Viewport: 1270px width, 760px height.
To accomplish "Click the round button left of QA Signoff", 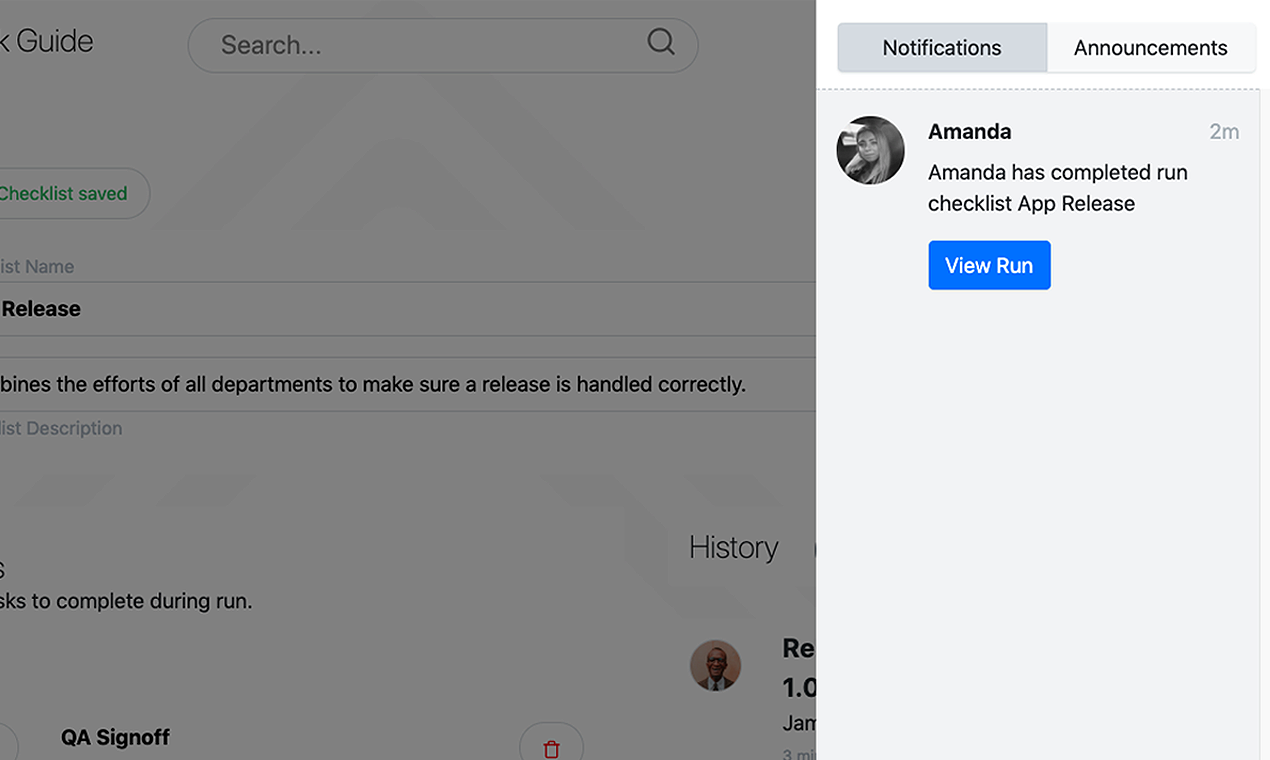I will click(x=6, y=745).
